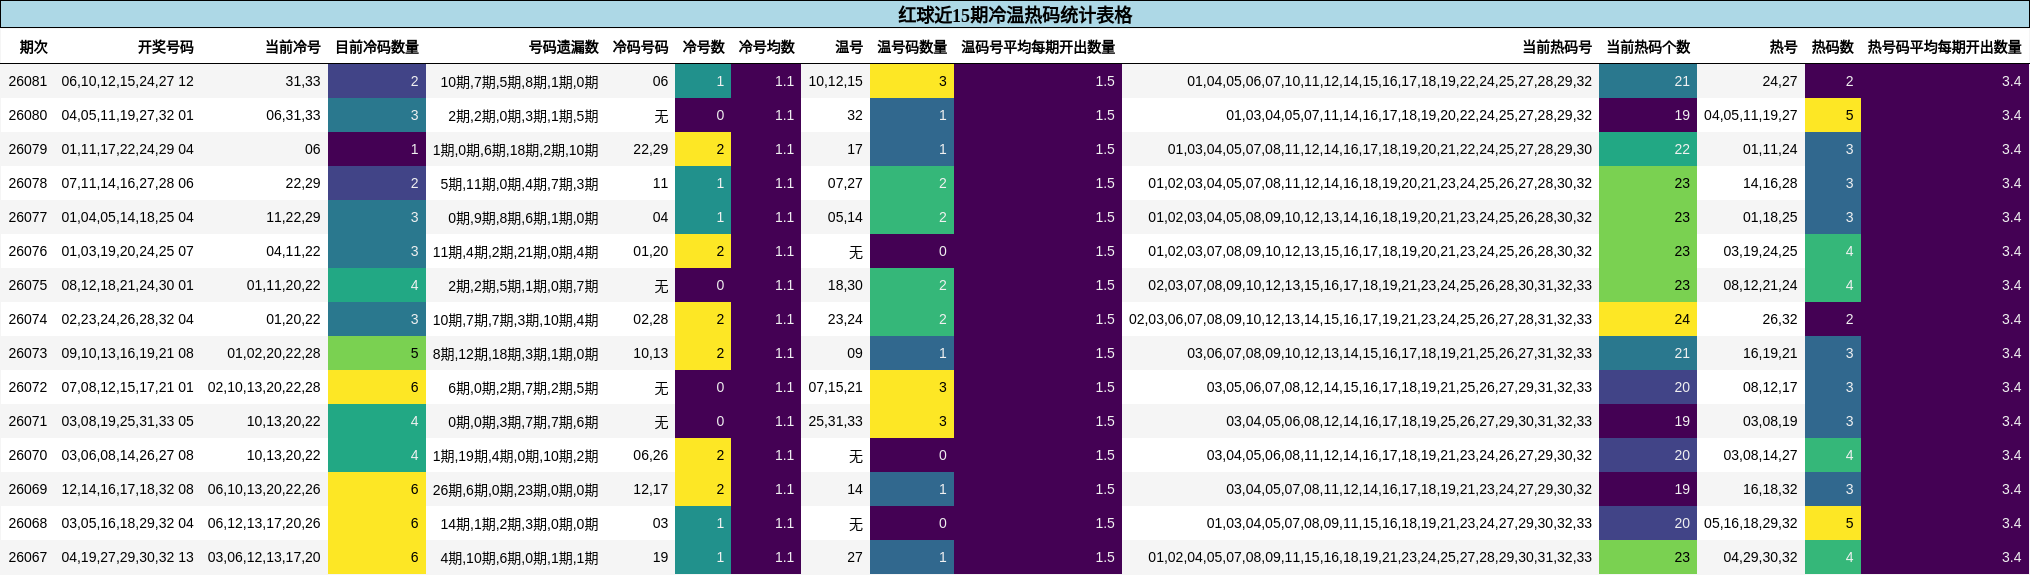Select hot list in row 26074 starting 02,03,06,07
The height and width of the screenshot is (575, 2030).
pos(1360,319)
